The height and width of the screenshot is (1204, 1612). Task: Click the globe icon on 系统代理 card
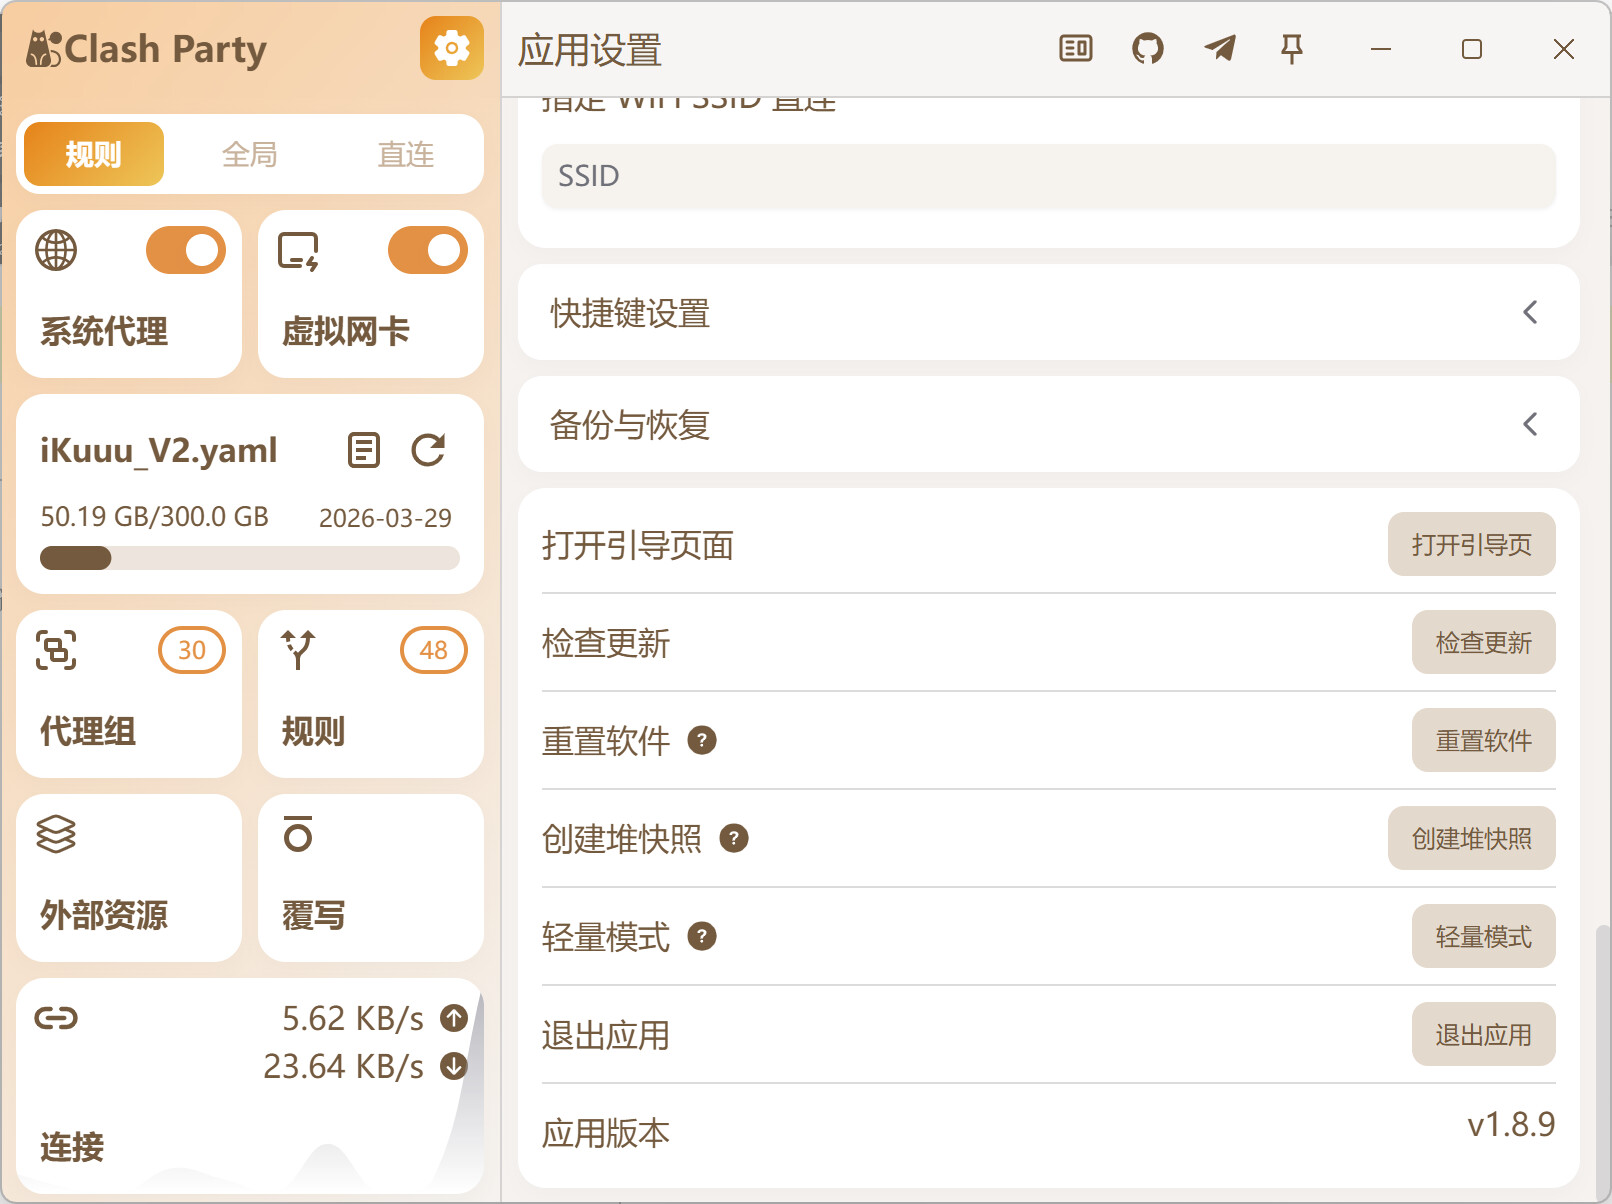(x=56, y=250)
